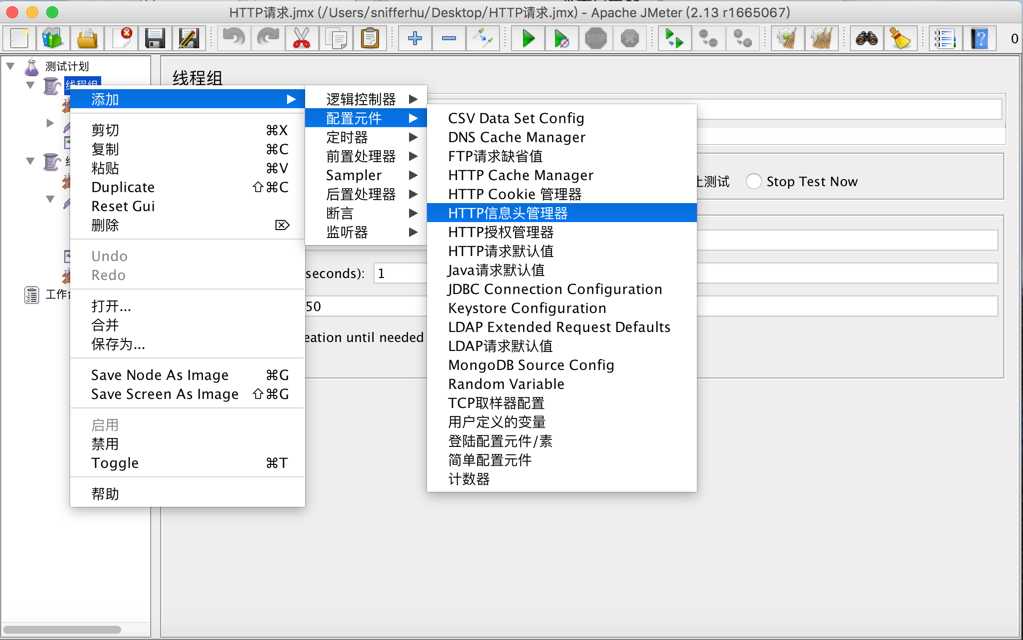
Task: Select 添加 in context menu
Action: tap(187, 99)
